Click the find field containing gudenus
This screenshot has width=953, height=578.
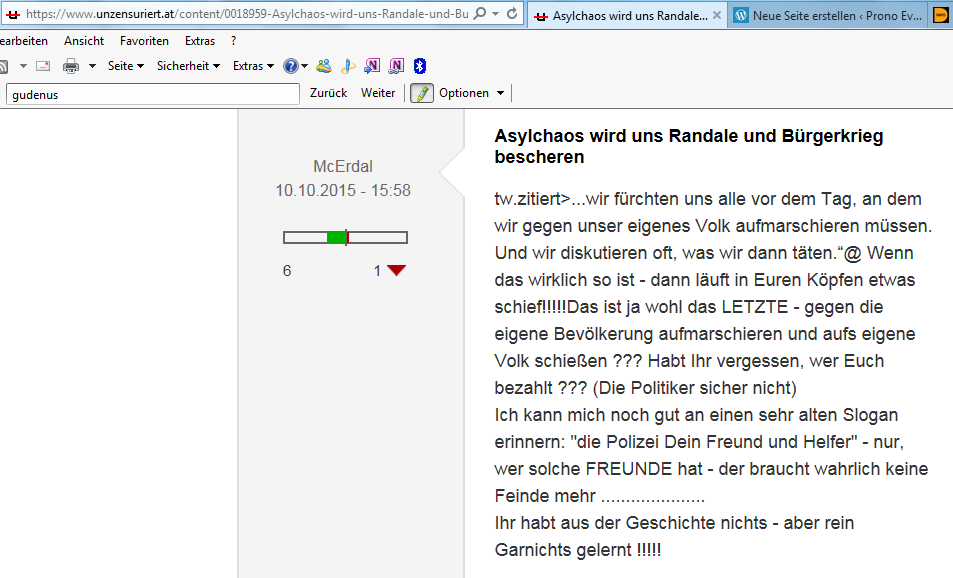pos(153,93)
